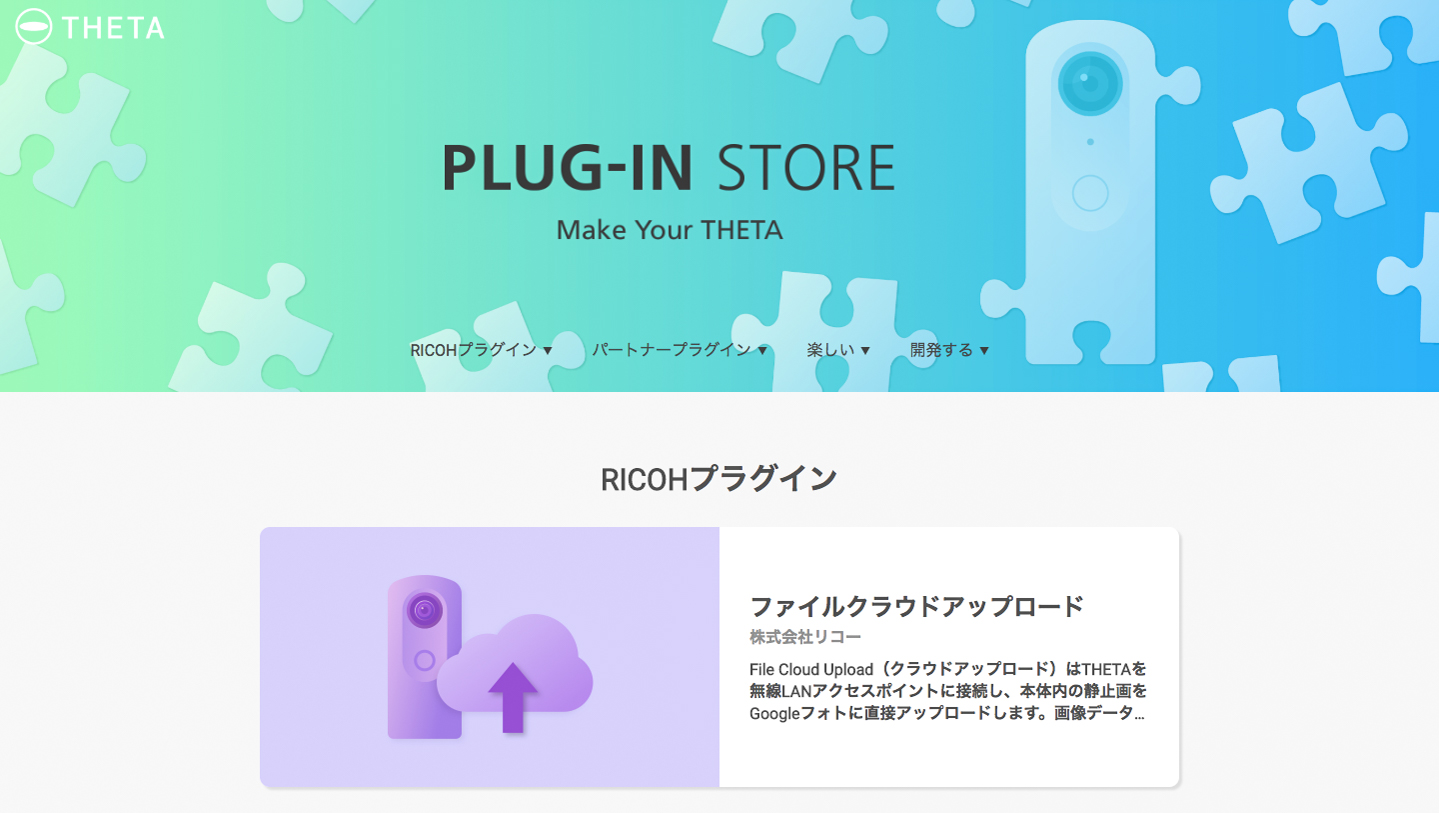This screenshot has height=813, width=1439.
Task: Open the パートナープラグイン menu
Action: [x=671, y=350]
